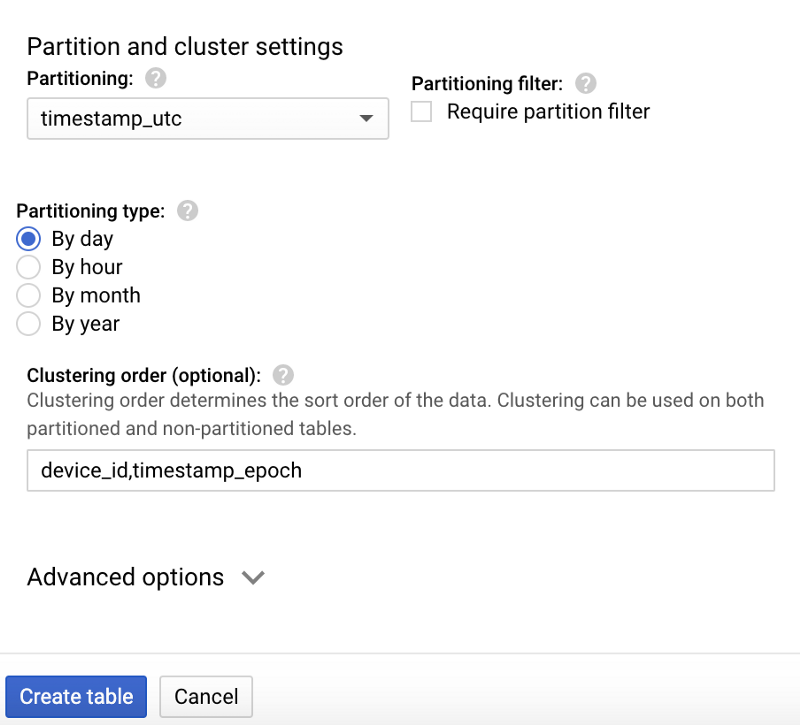Click the Partitioning filter help icon

point(586,84)
